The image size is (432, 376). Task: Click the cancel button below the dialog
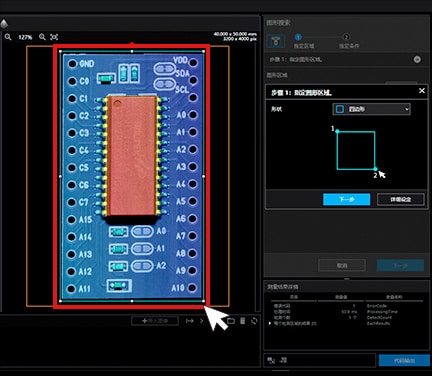click(342, 266)
